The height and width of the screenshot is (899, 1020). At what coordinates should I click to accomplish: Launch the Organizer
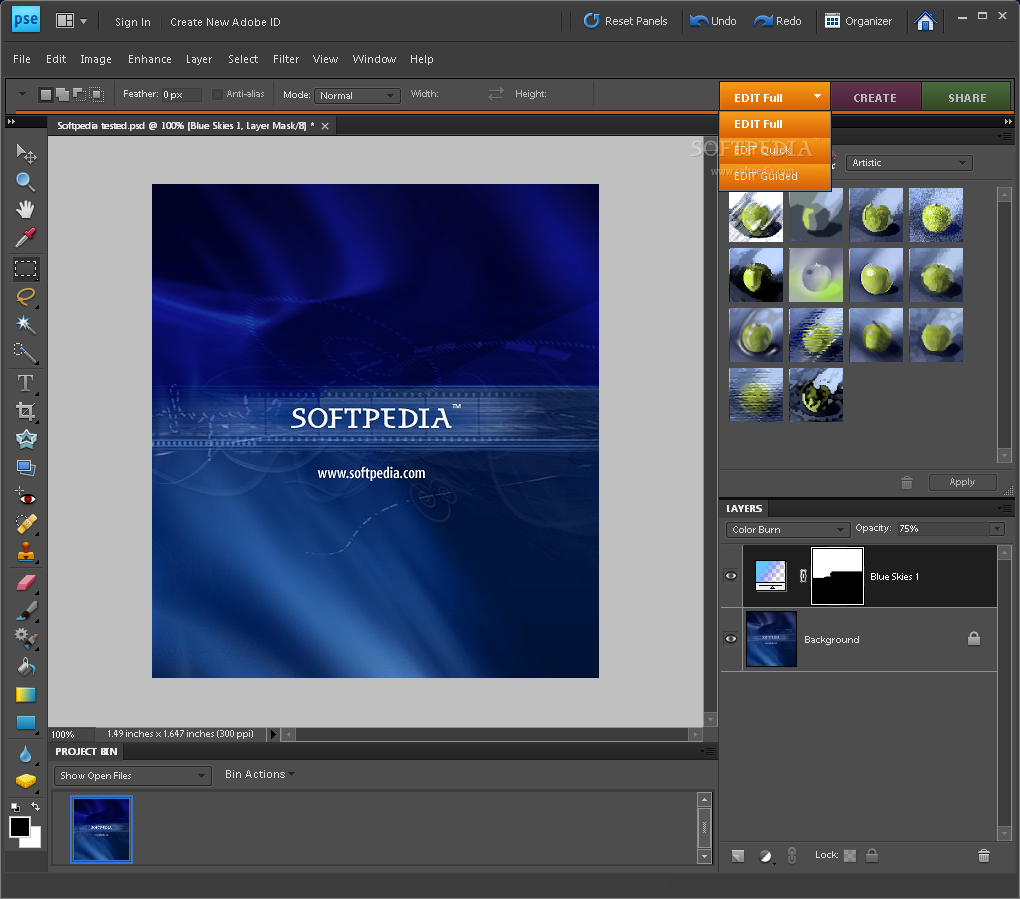pos(859,21)
